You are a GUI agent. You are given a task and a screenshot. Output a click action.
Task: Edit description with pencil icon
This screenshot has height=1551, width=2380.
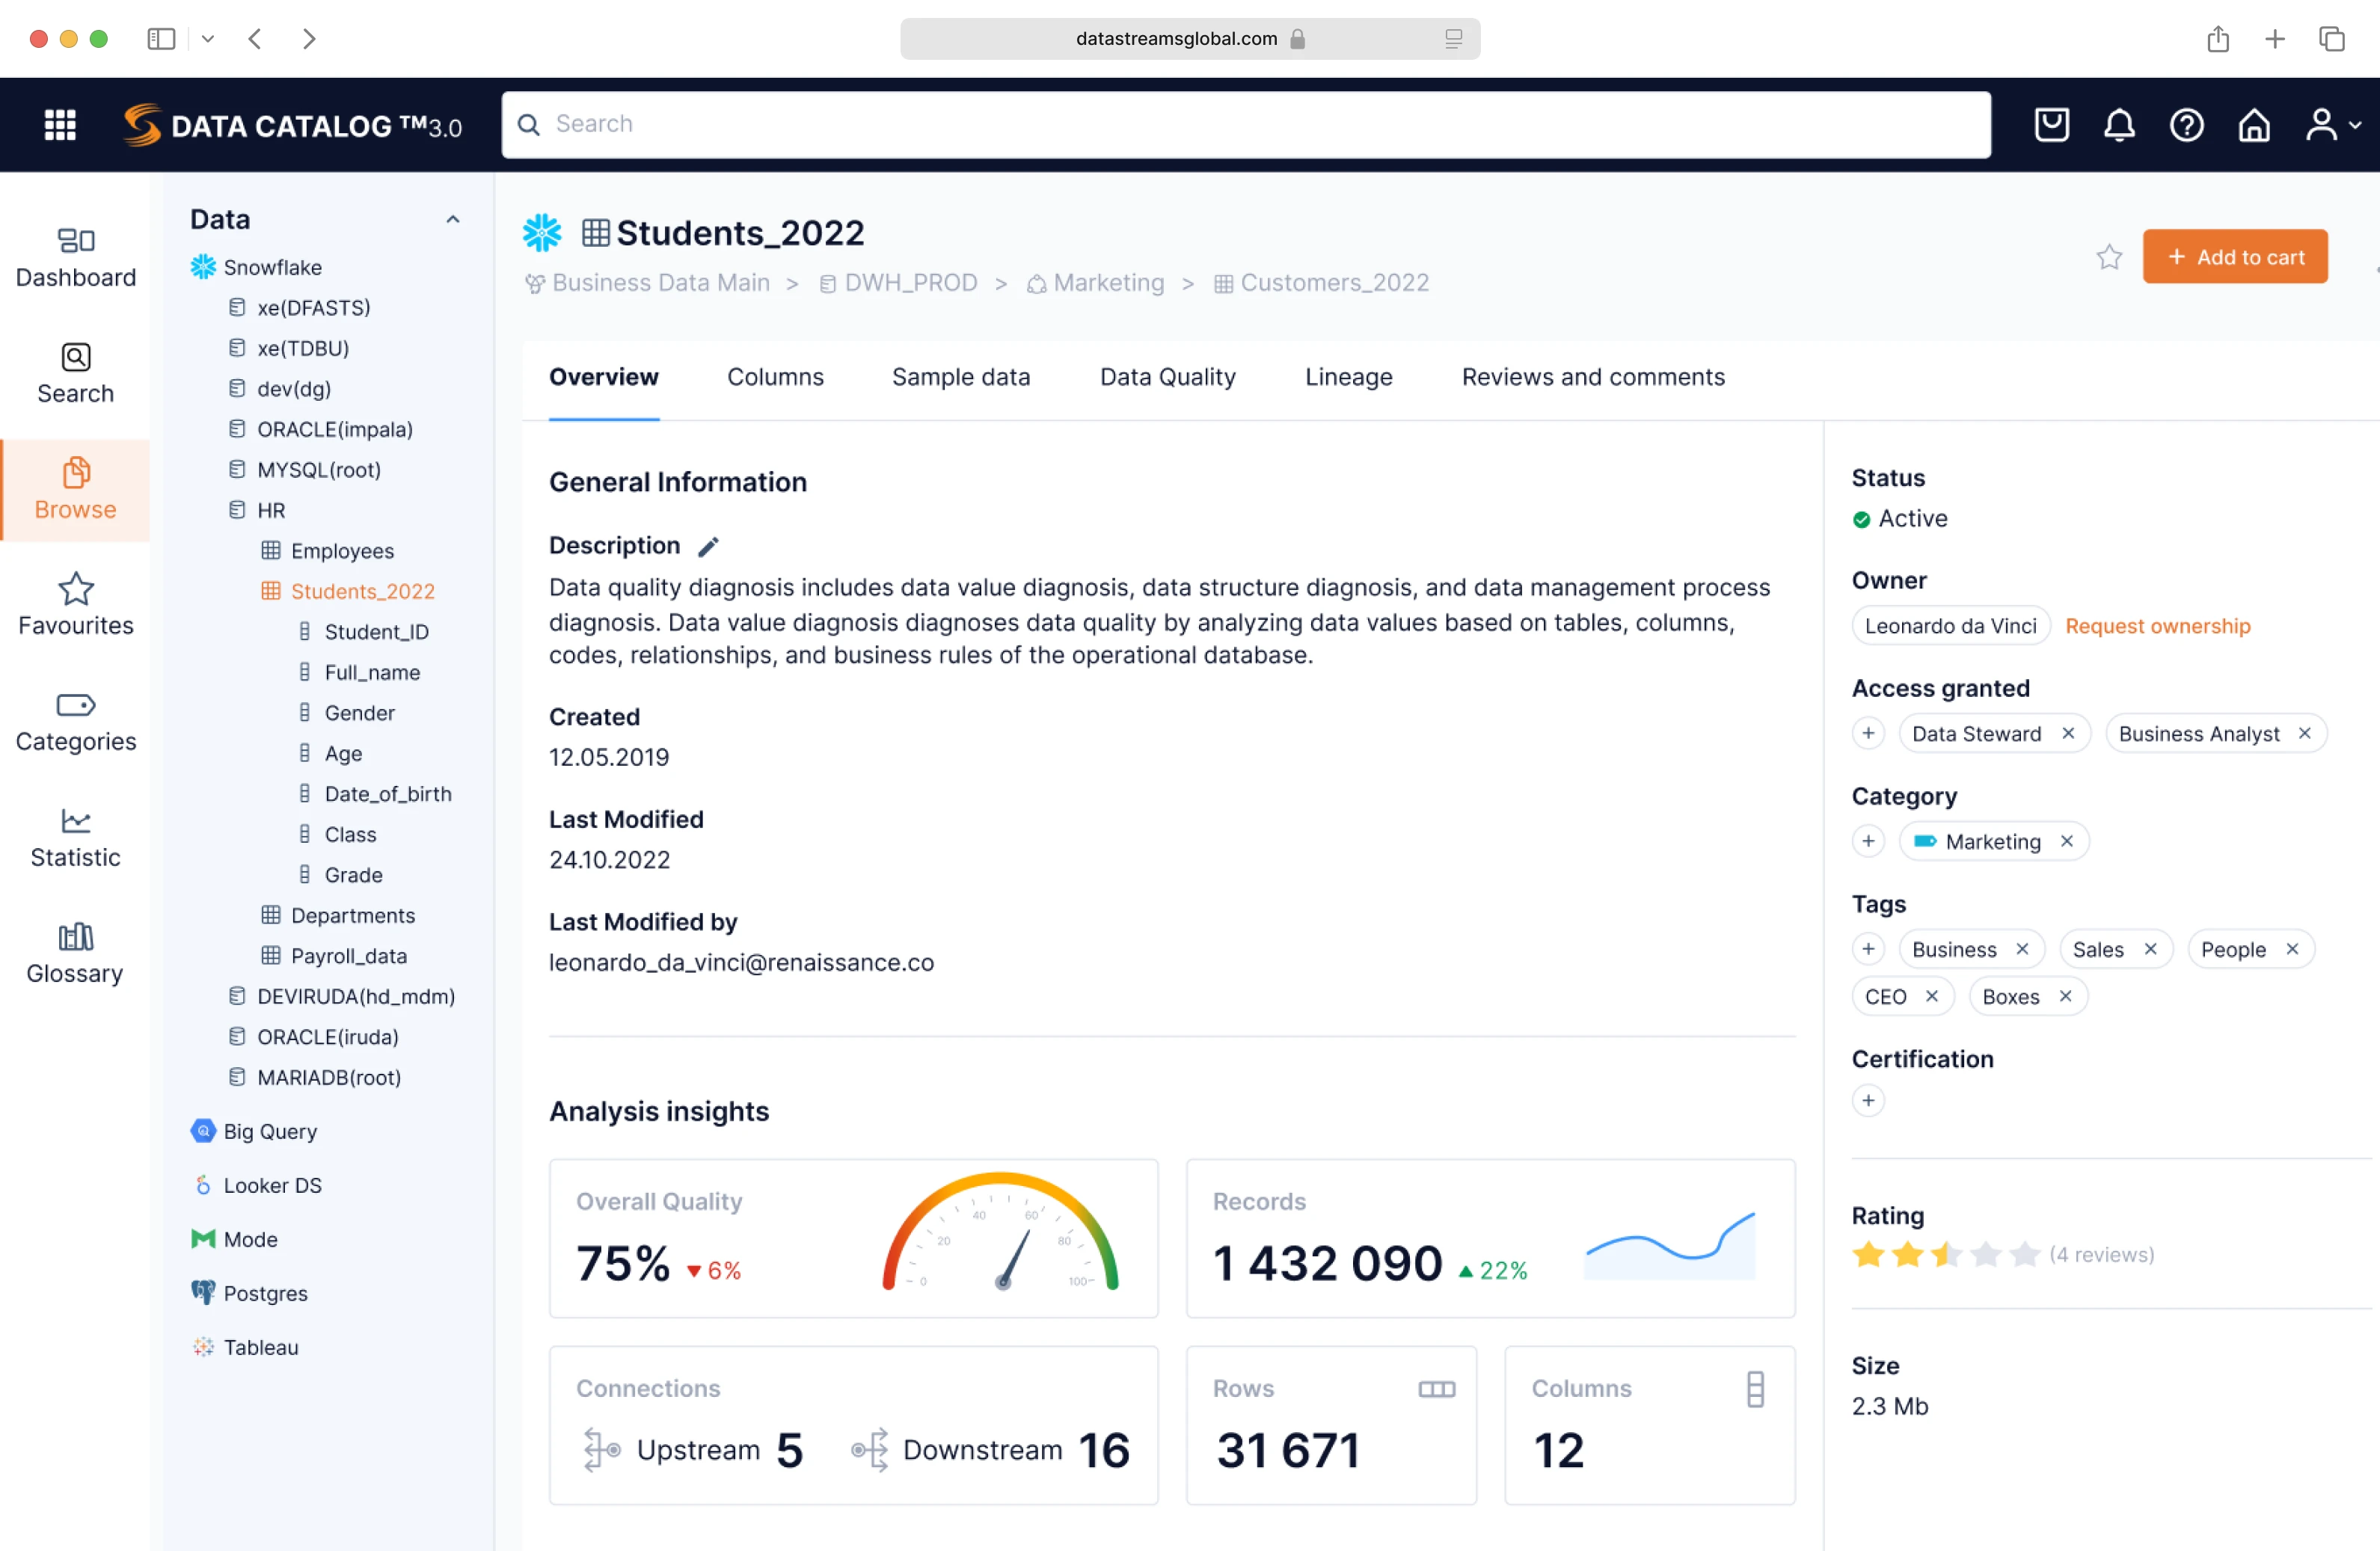click(x=708, y=546)
